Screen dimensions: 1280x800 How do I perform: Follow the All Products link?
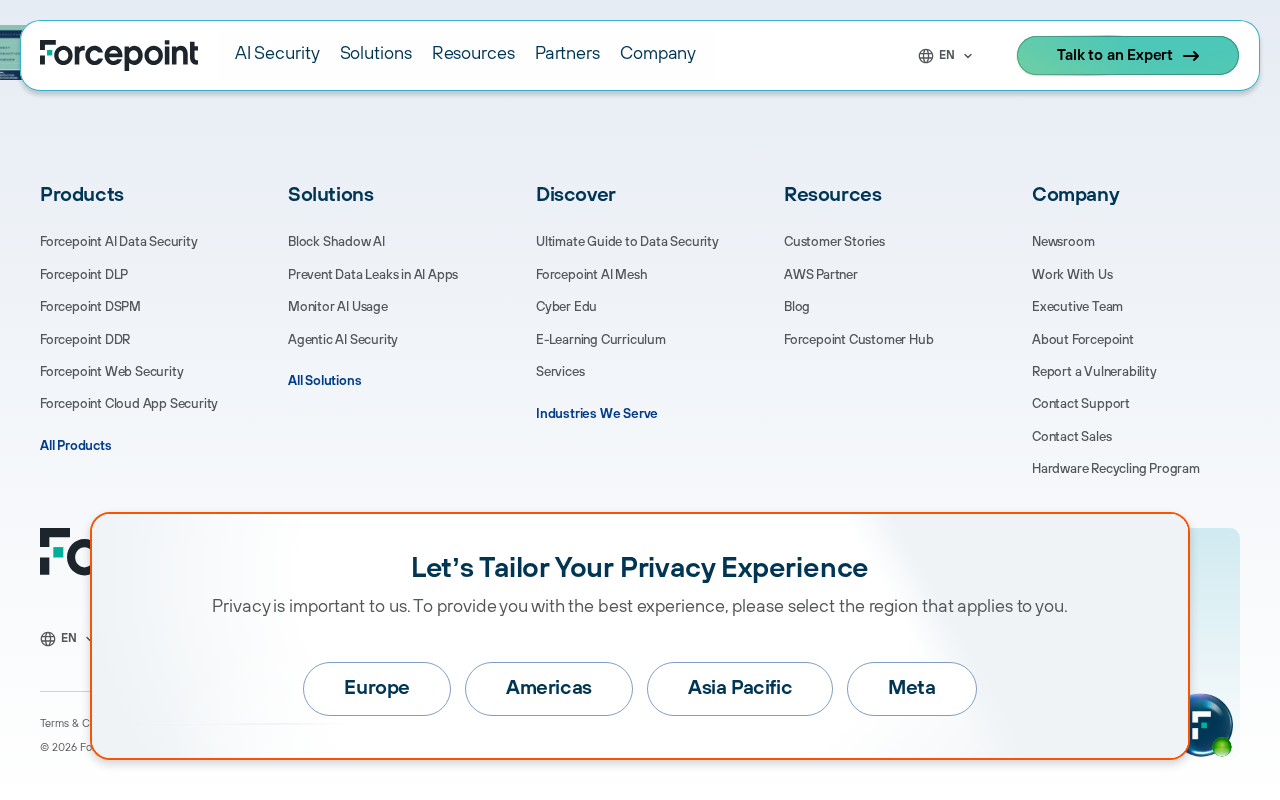(76, 446)
